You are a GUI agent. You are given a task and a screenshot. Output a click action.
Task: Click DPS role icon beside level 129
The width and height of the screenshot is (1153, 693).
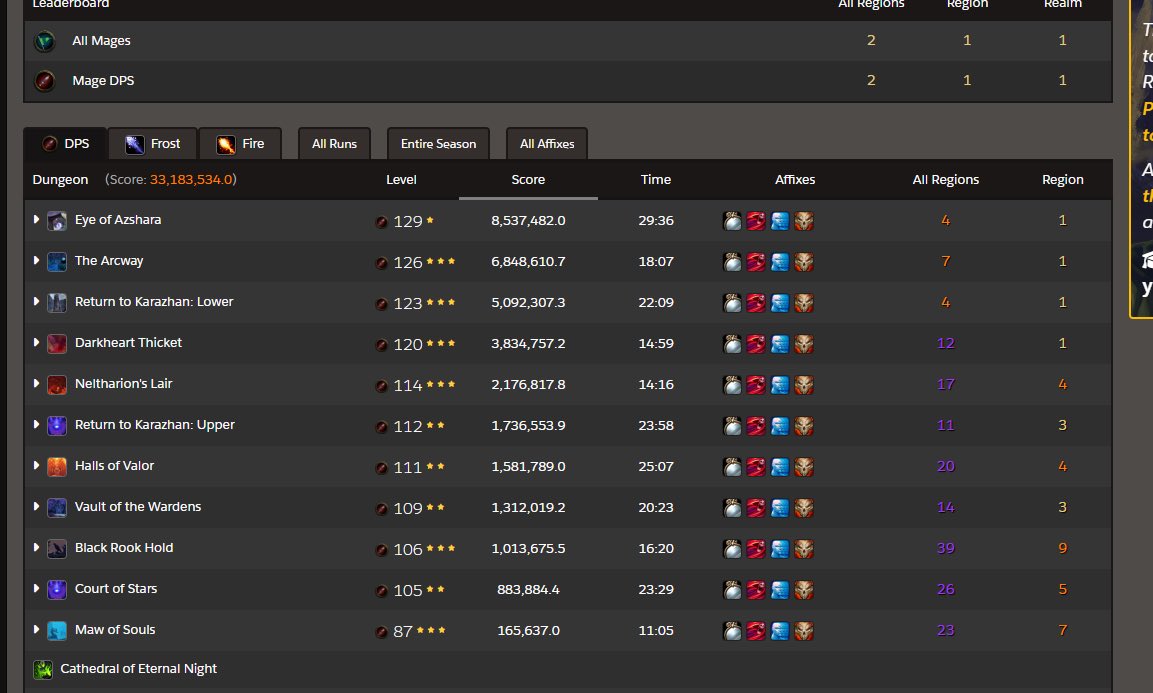(x=382, y=222)
